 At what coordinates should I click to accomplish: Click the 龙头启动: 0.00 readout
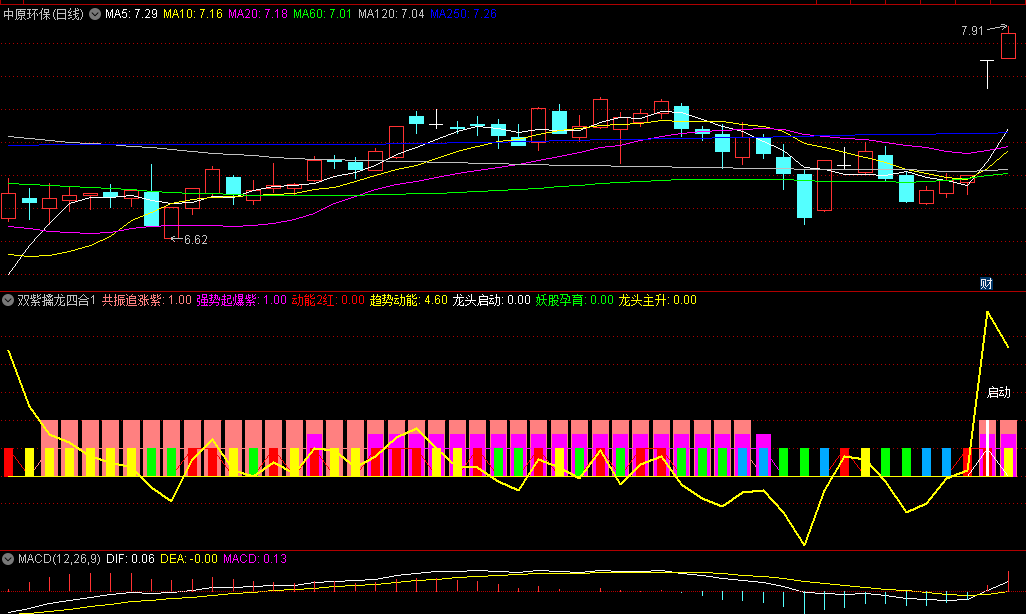(x=491, y=300)
